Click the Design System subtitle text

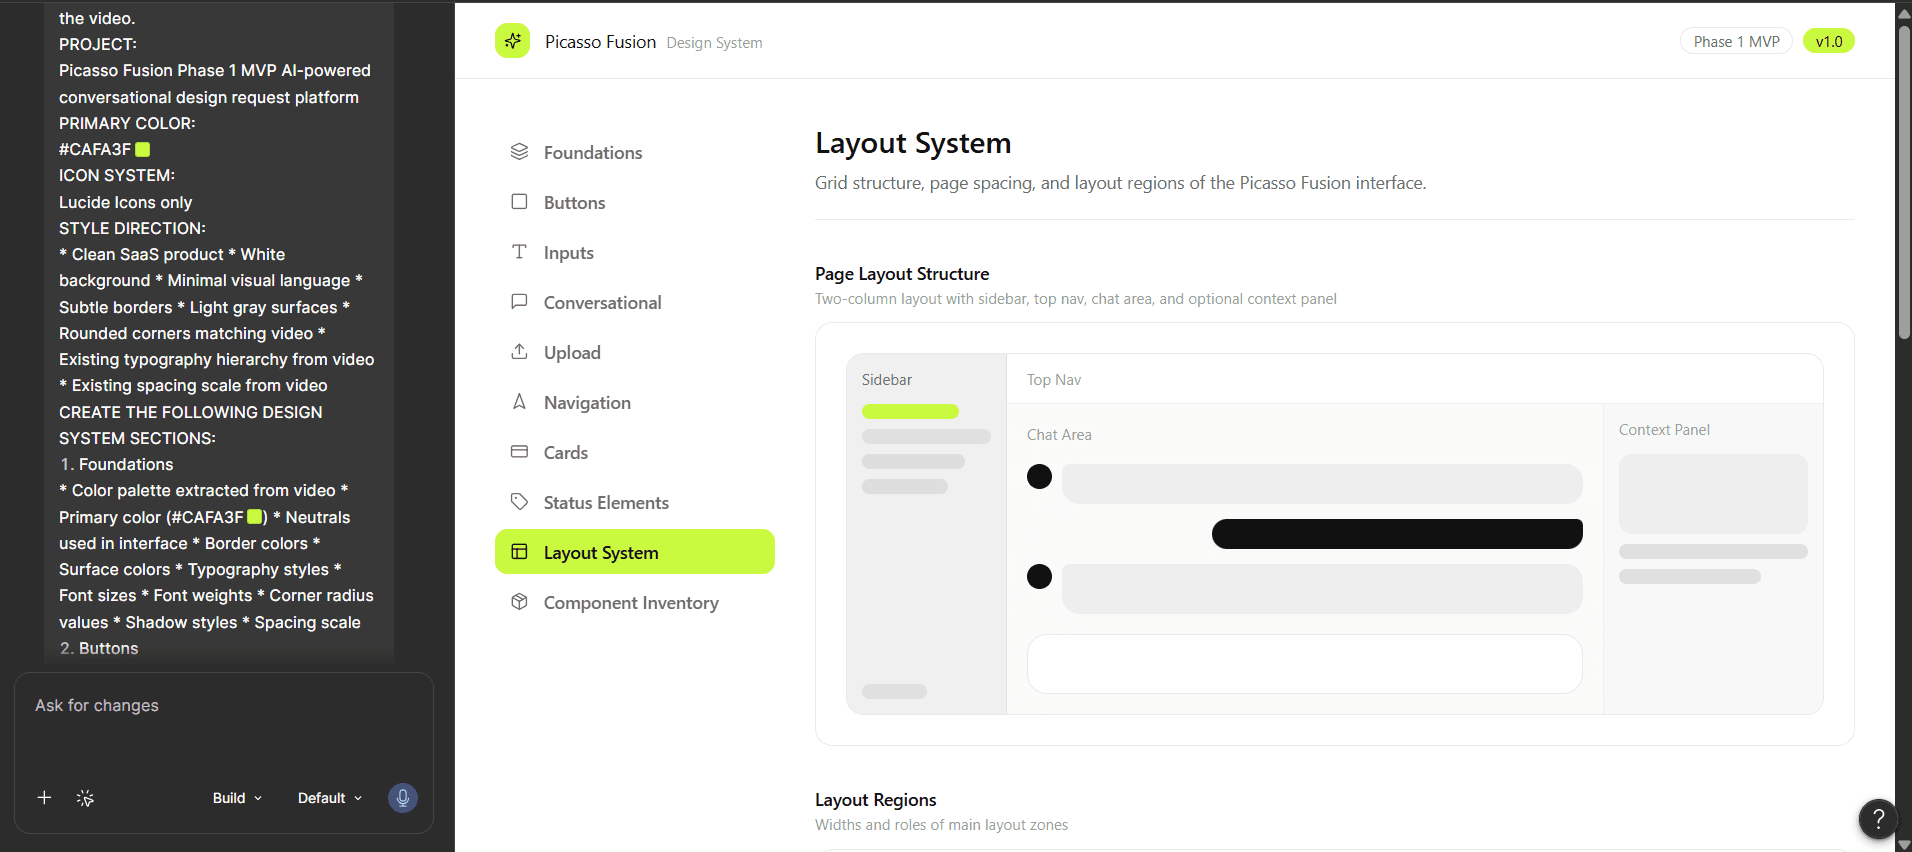(x=714, y=43)
